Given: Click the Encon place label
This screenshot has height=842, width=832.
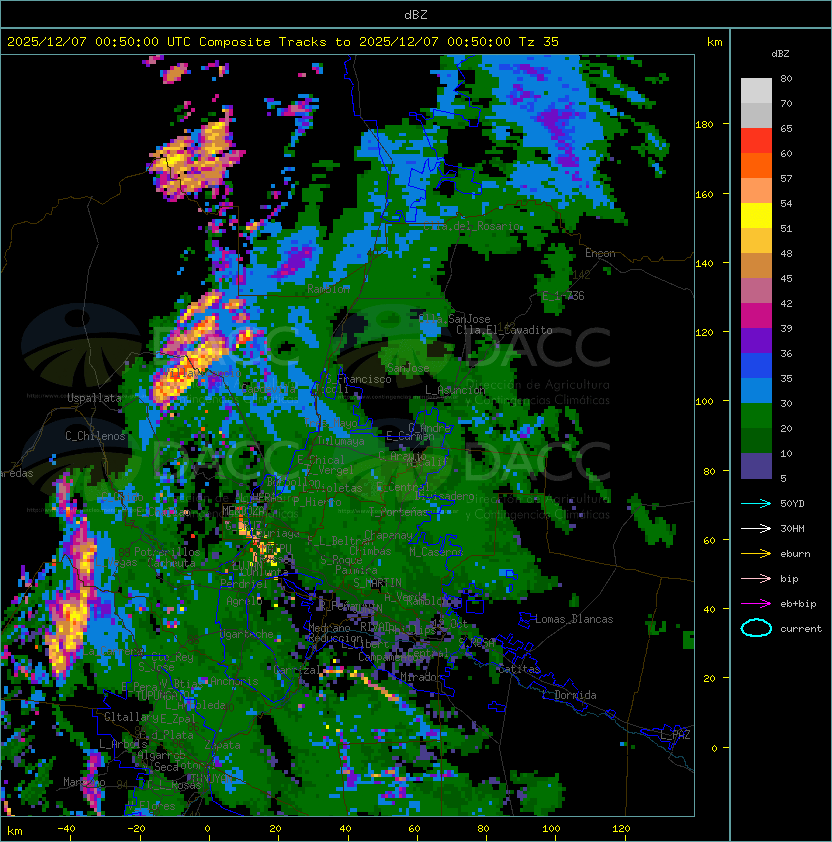Looking at the screenshot, I should (600, 253).
